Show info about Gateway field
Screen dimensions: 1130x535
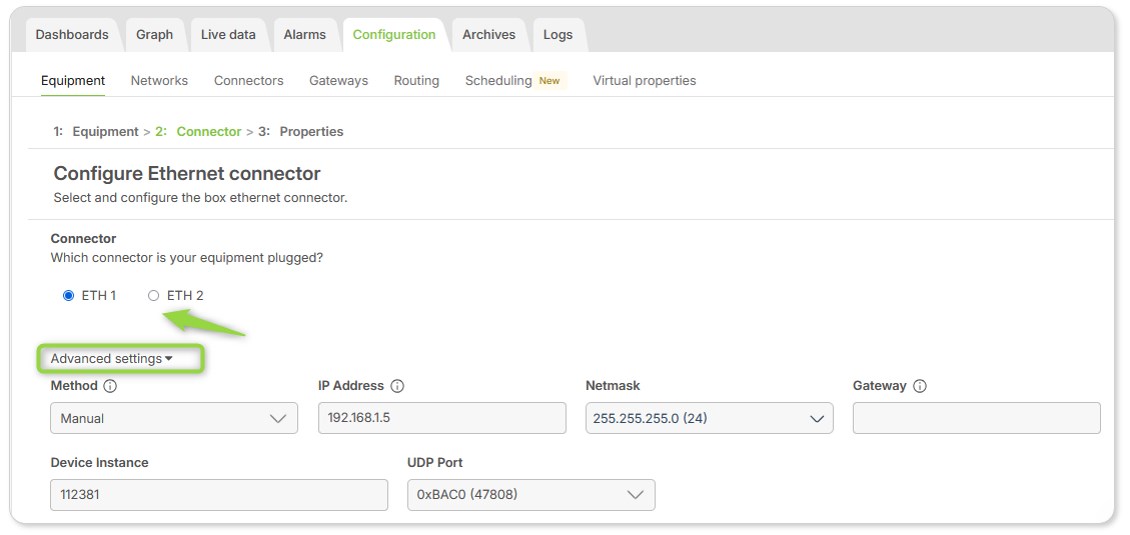(920, 386)
